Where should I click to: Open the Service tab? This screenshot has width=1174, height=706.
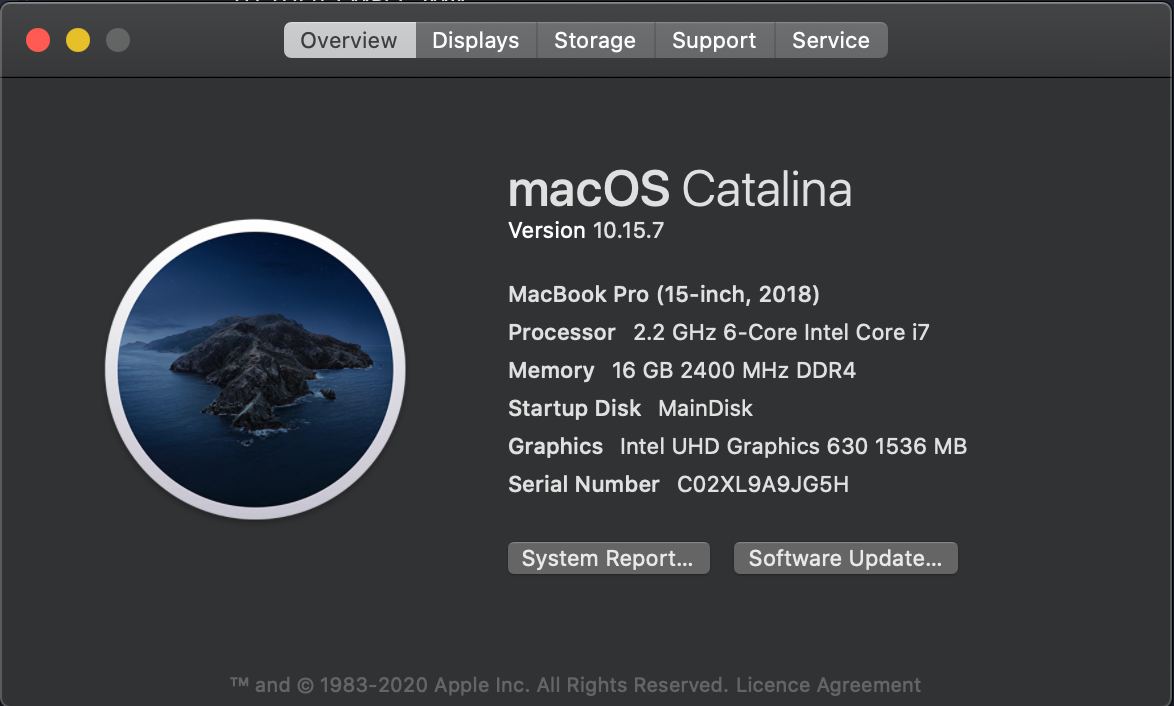831,40
